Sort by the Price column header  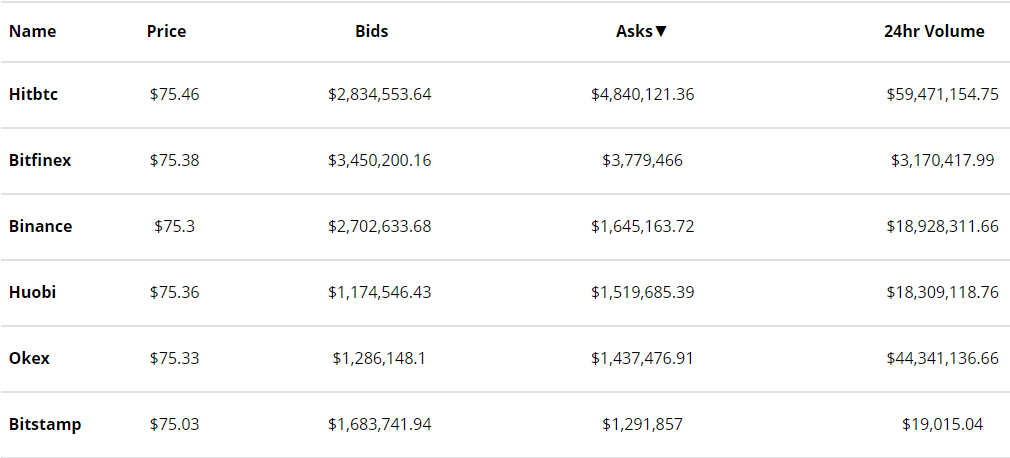[166, 31]
